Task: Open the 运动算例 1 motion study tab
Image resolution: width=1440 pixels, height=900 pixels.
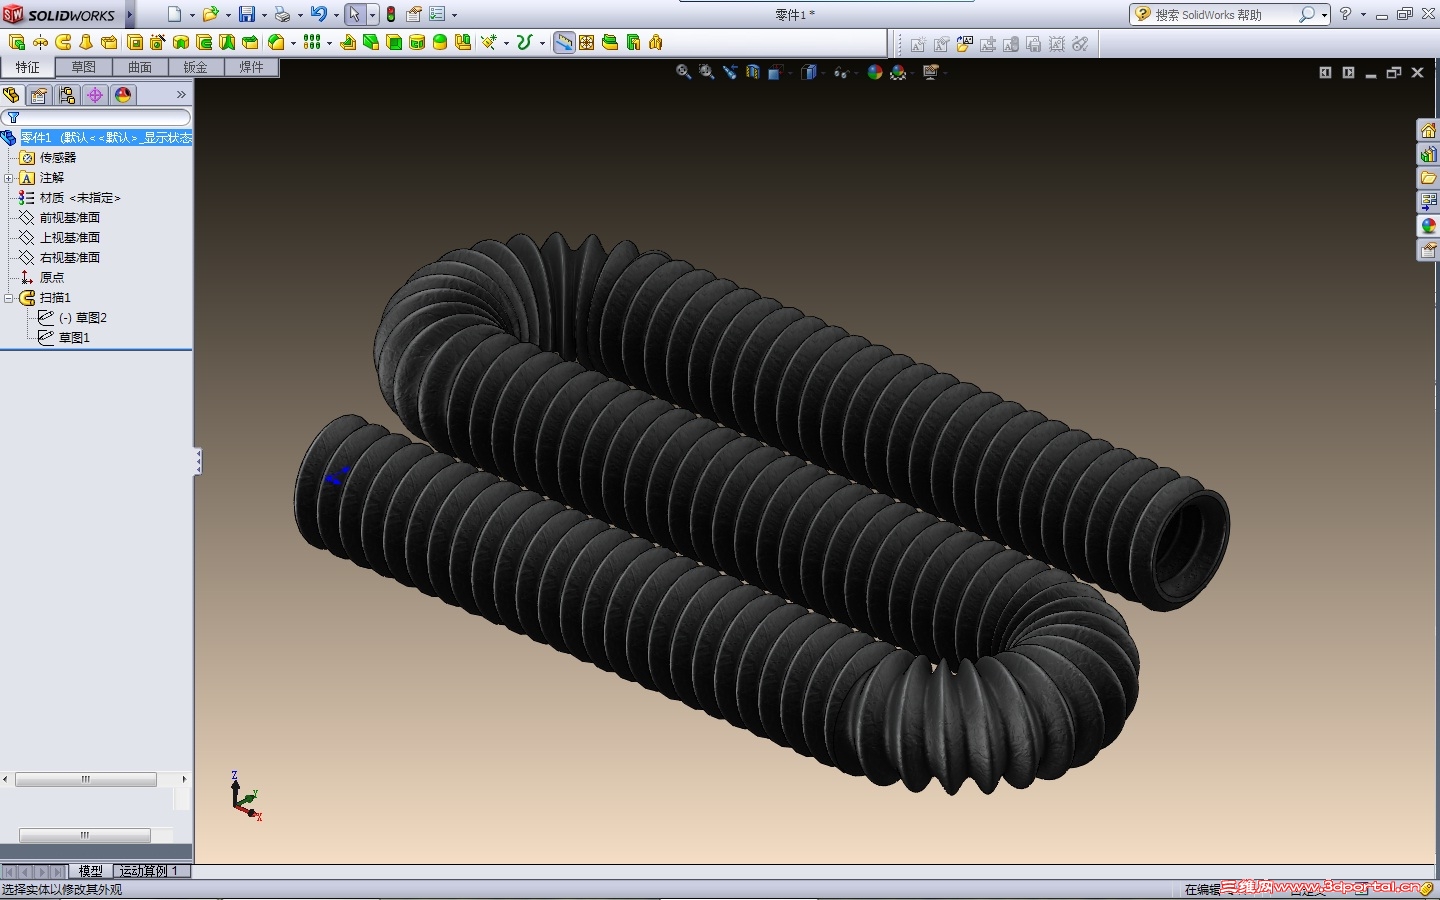Action: coord(150,871)
